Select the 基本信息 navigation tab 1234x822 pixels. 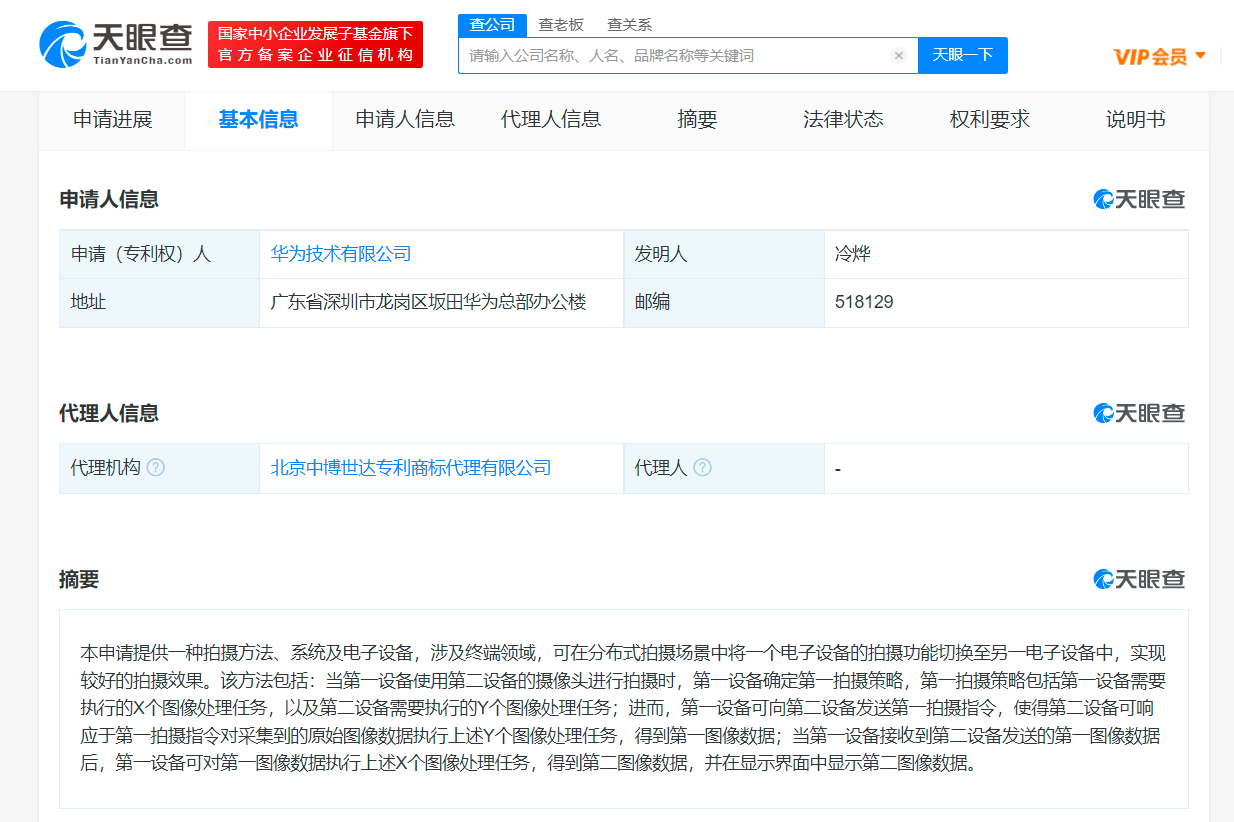pyautogui.click(x=258, y=119)
